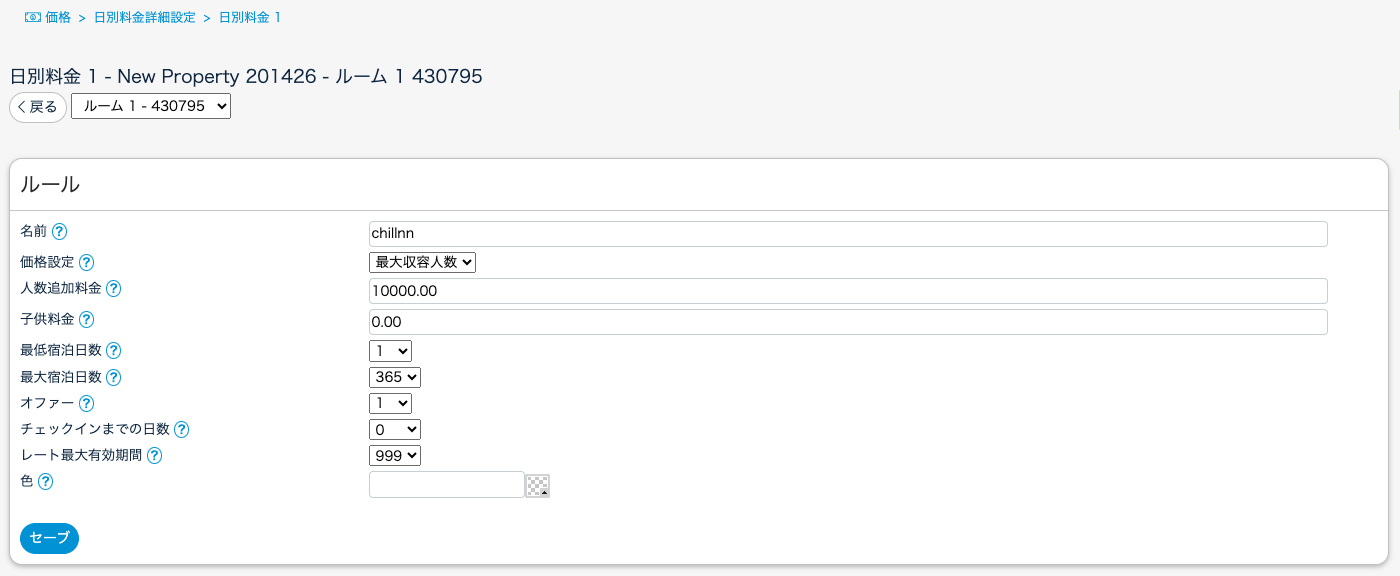
Task: Click help icon next to 色
Action: pyautogui.click(x=45, y=482)
